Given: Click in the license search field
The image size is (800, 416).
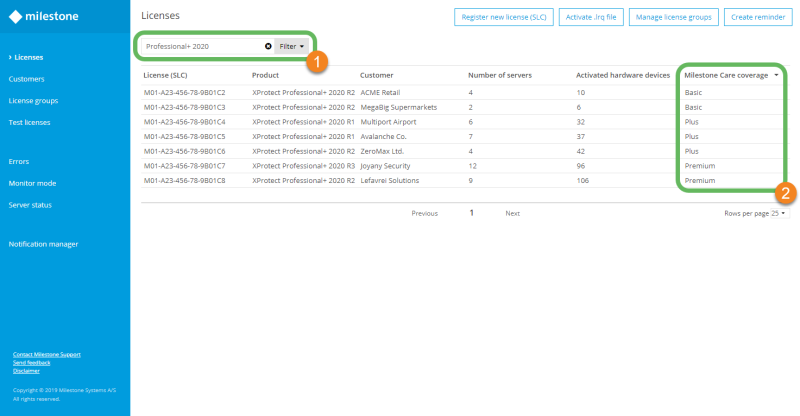Looking at the screenshot, I should 200,46.
